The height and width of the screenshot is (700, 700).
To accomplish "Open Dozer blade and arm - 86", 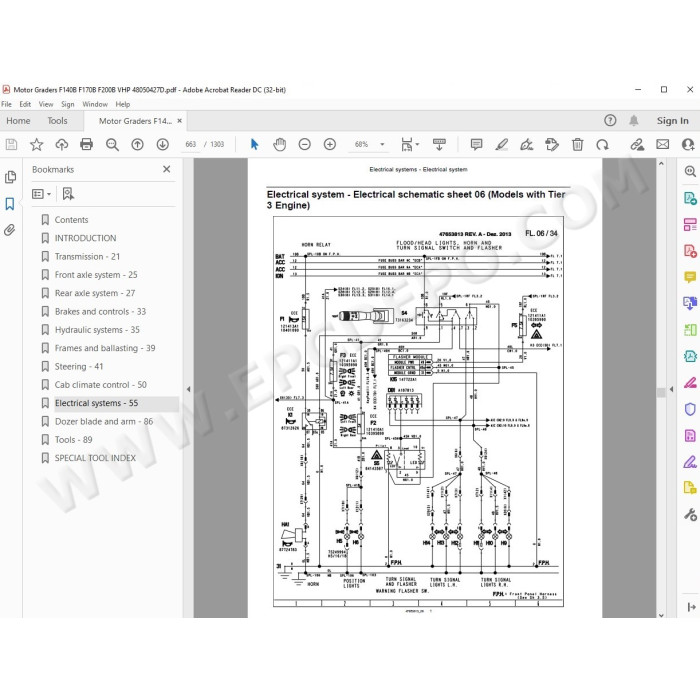I will (104, 421).
